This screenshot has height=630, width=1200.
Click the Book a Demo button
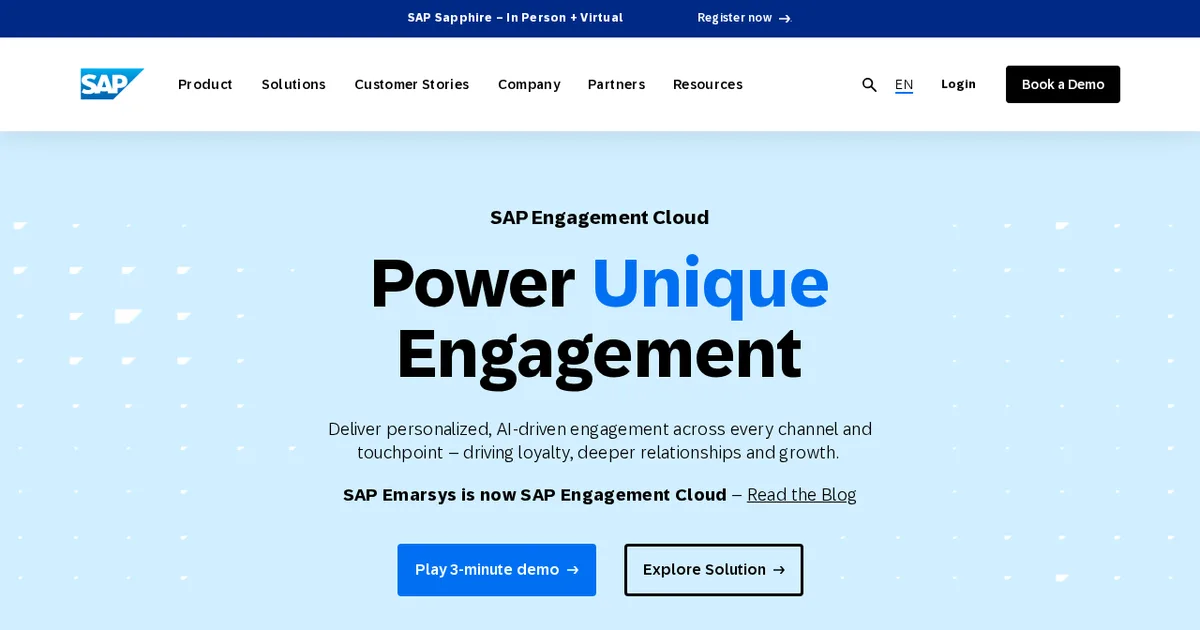[1063, 84]
